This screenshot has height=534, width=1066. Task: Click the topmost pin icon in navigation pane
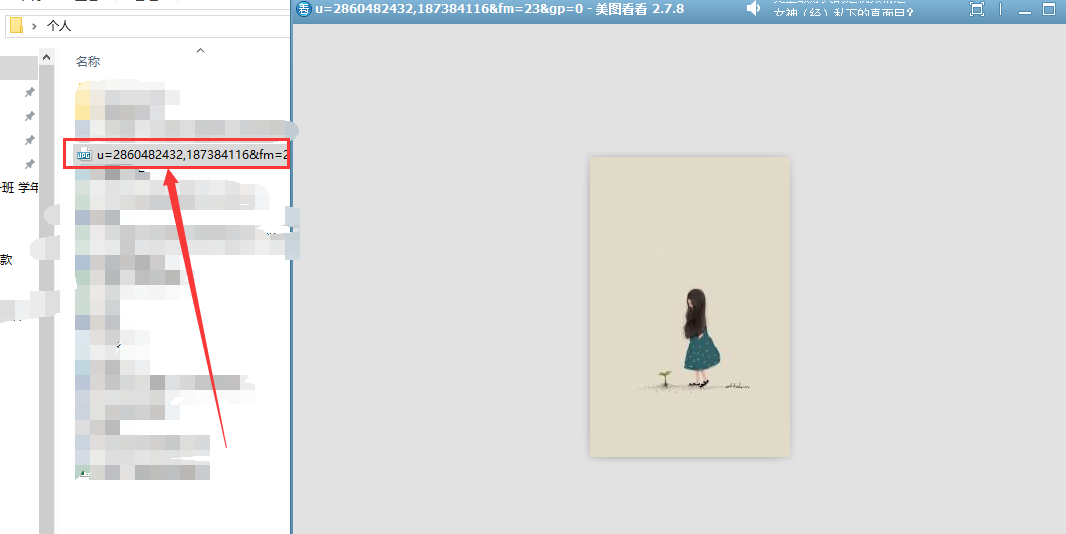(x=29, y=92)
